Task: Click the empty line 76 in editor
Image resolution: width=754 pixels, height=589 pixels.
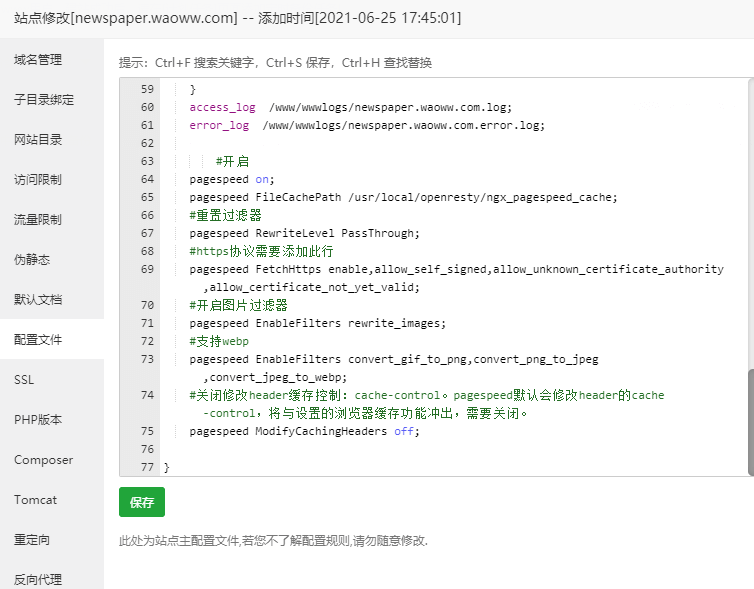Action: click(452, 449)
